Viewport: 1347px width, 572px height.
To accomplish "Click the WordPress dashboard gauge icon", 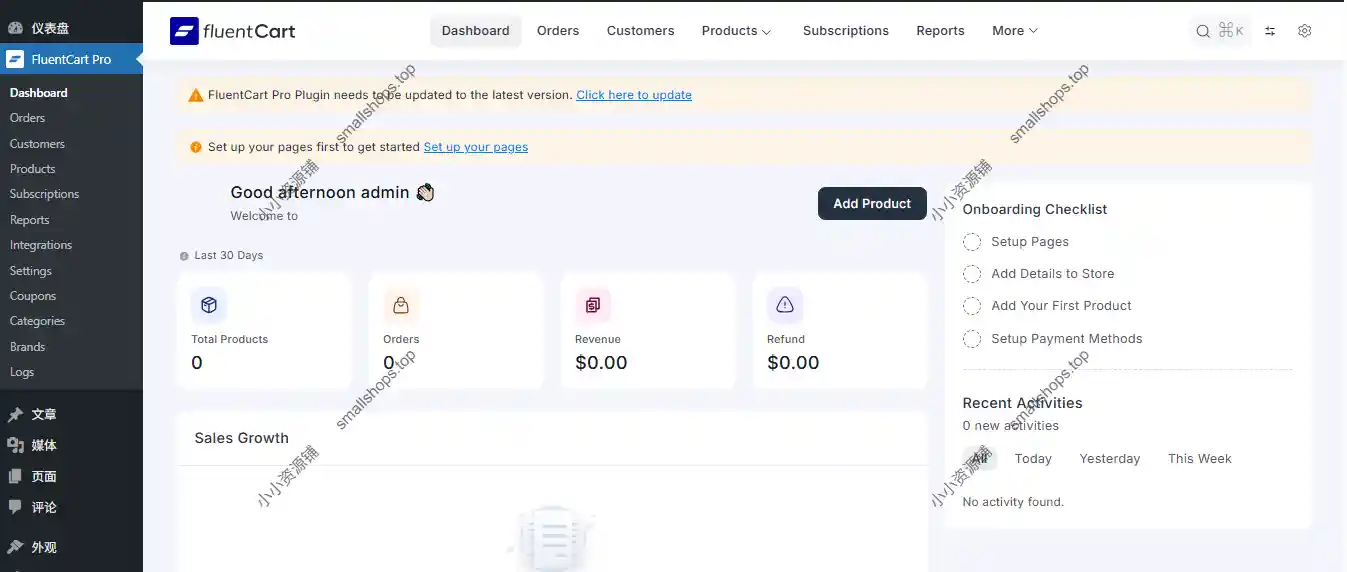I will pos(15,28).
